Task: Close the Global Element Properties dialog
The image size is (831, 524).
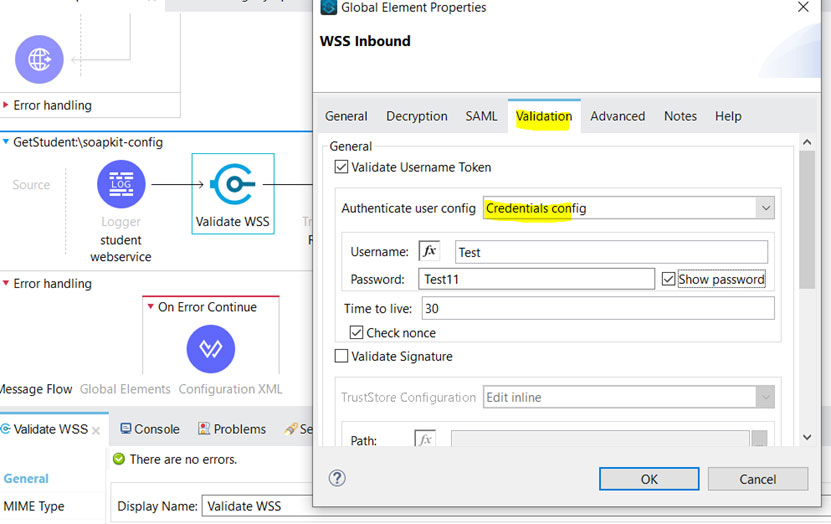Action: 803,7
